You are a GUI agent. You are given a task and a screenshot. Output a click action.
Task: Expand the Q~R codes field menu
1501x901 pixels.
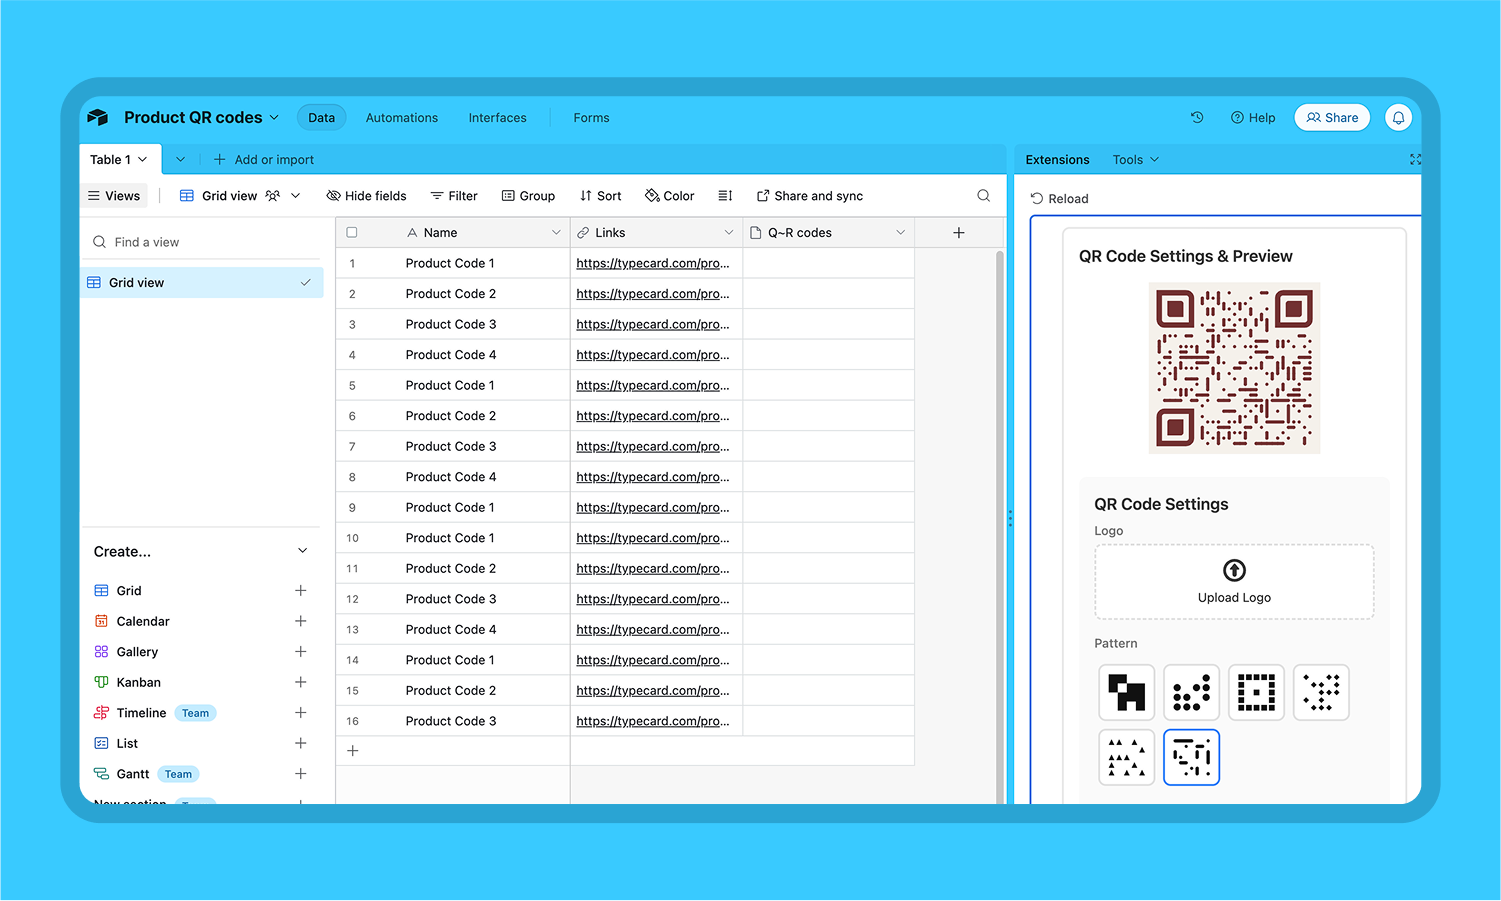[901, 231]
